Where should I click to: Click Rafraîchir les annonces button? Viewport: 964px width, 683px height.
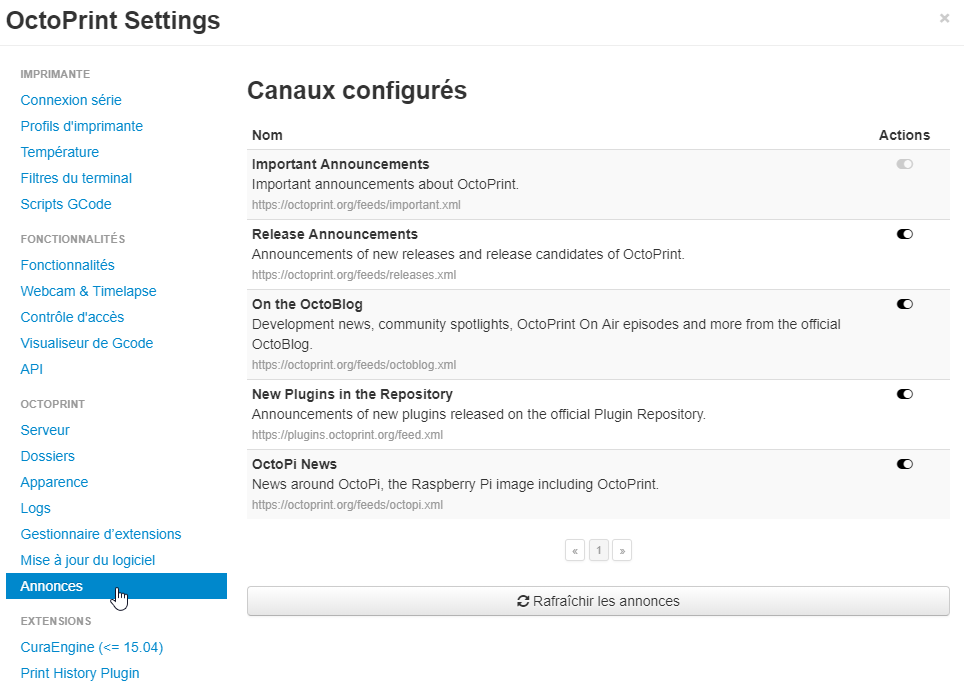[x=598, y=601]
